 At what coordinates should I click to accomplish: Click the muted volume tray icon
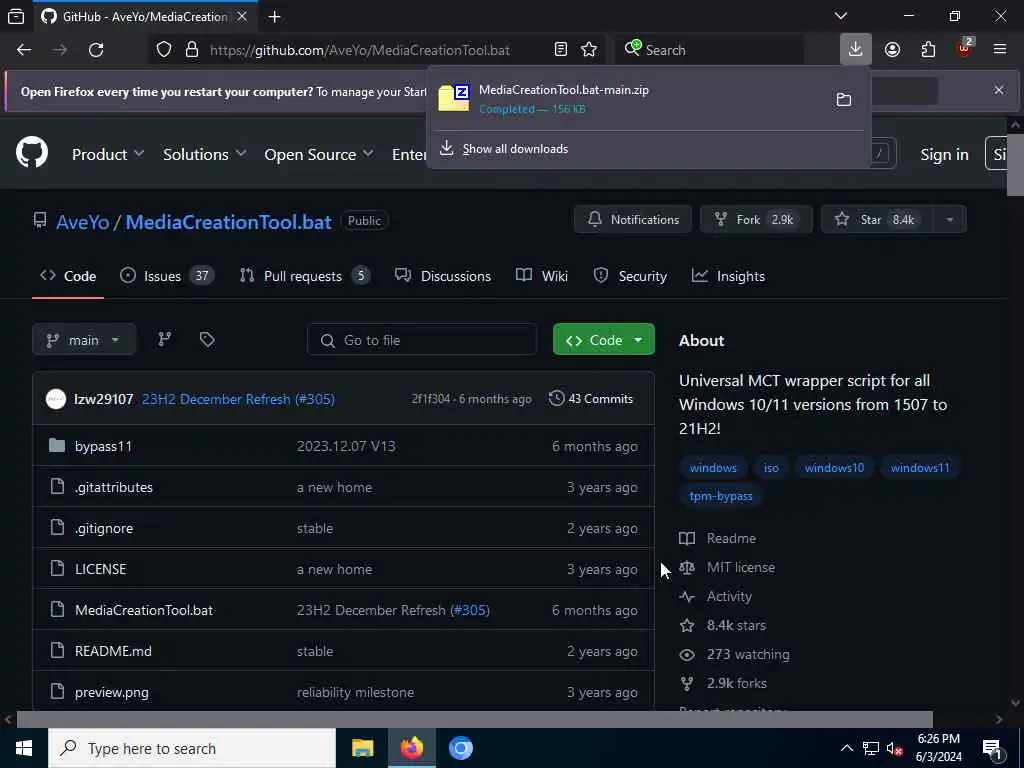(894, 748)
